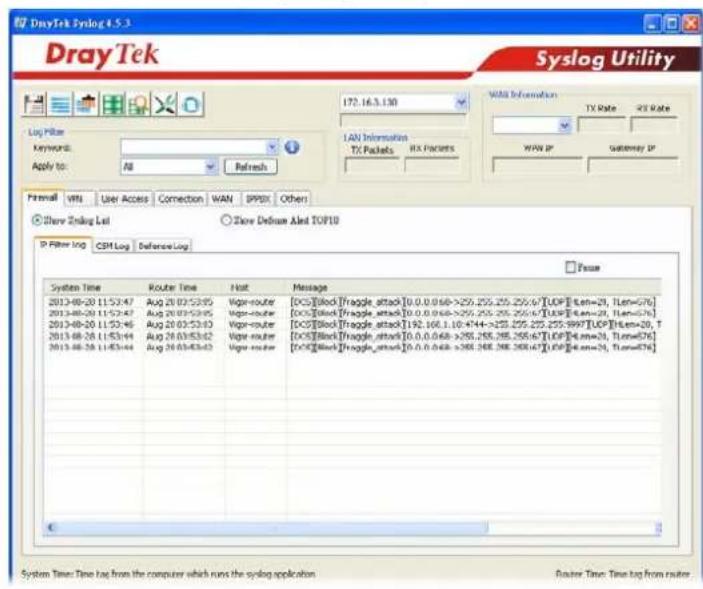Click the Message column header

[x=474, y=287]
